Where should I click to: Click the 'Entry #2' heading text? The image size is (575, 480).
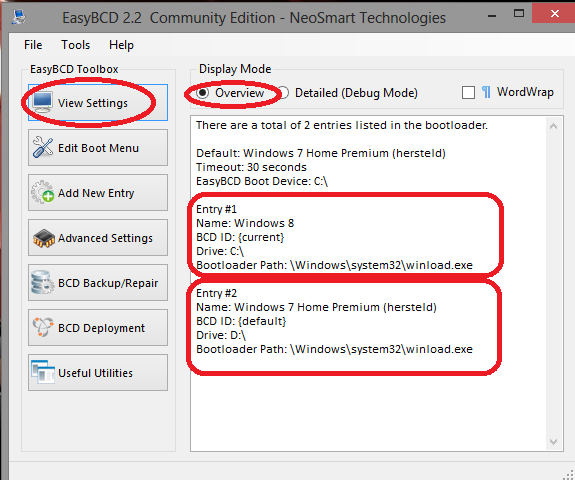click(x=216, y=293)
